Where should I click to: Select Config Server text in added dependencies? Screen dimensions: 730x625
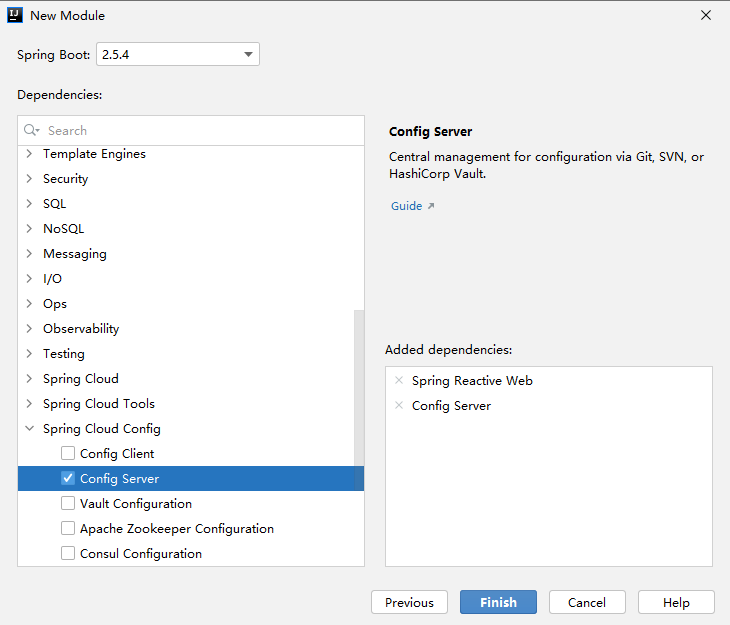tap(451, 406)
